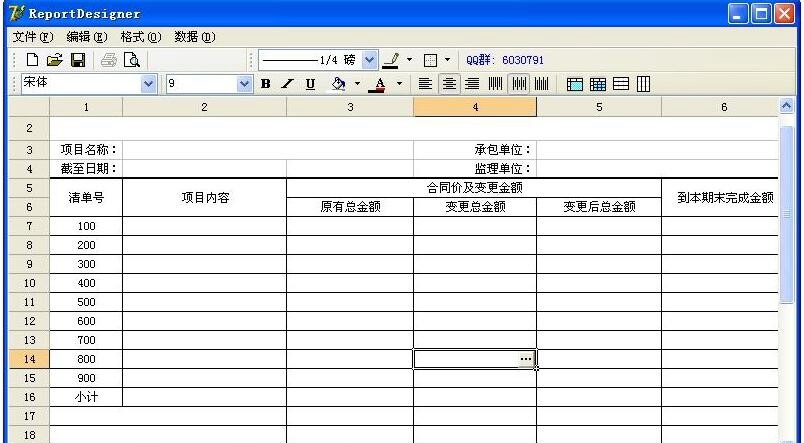Select row header 14
Image resolution: width=804 pixels, height=443 pixels.
[x=29, y=359]
